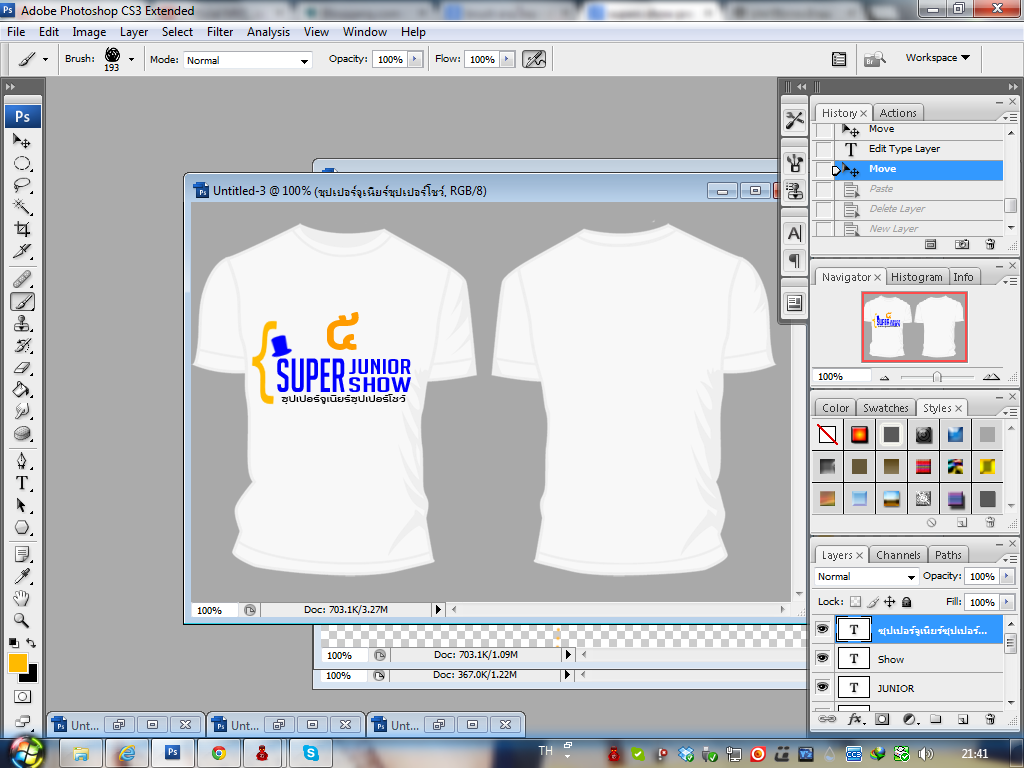This screenshot has width=1024, height=768.
Task: Switch to the Channels tab
Action: click(897, 555)
